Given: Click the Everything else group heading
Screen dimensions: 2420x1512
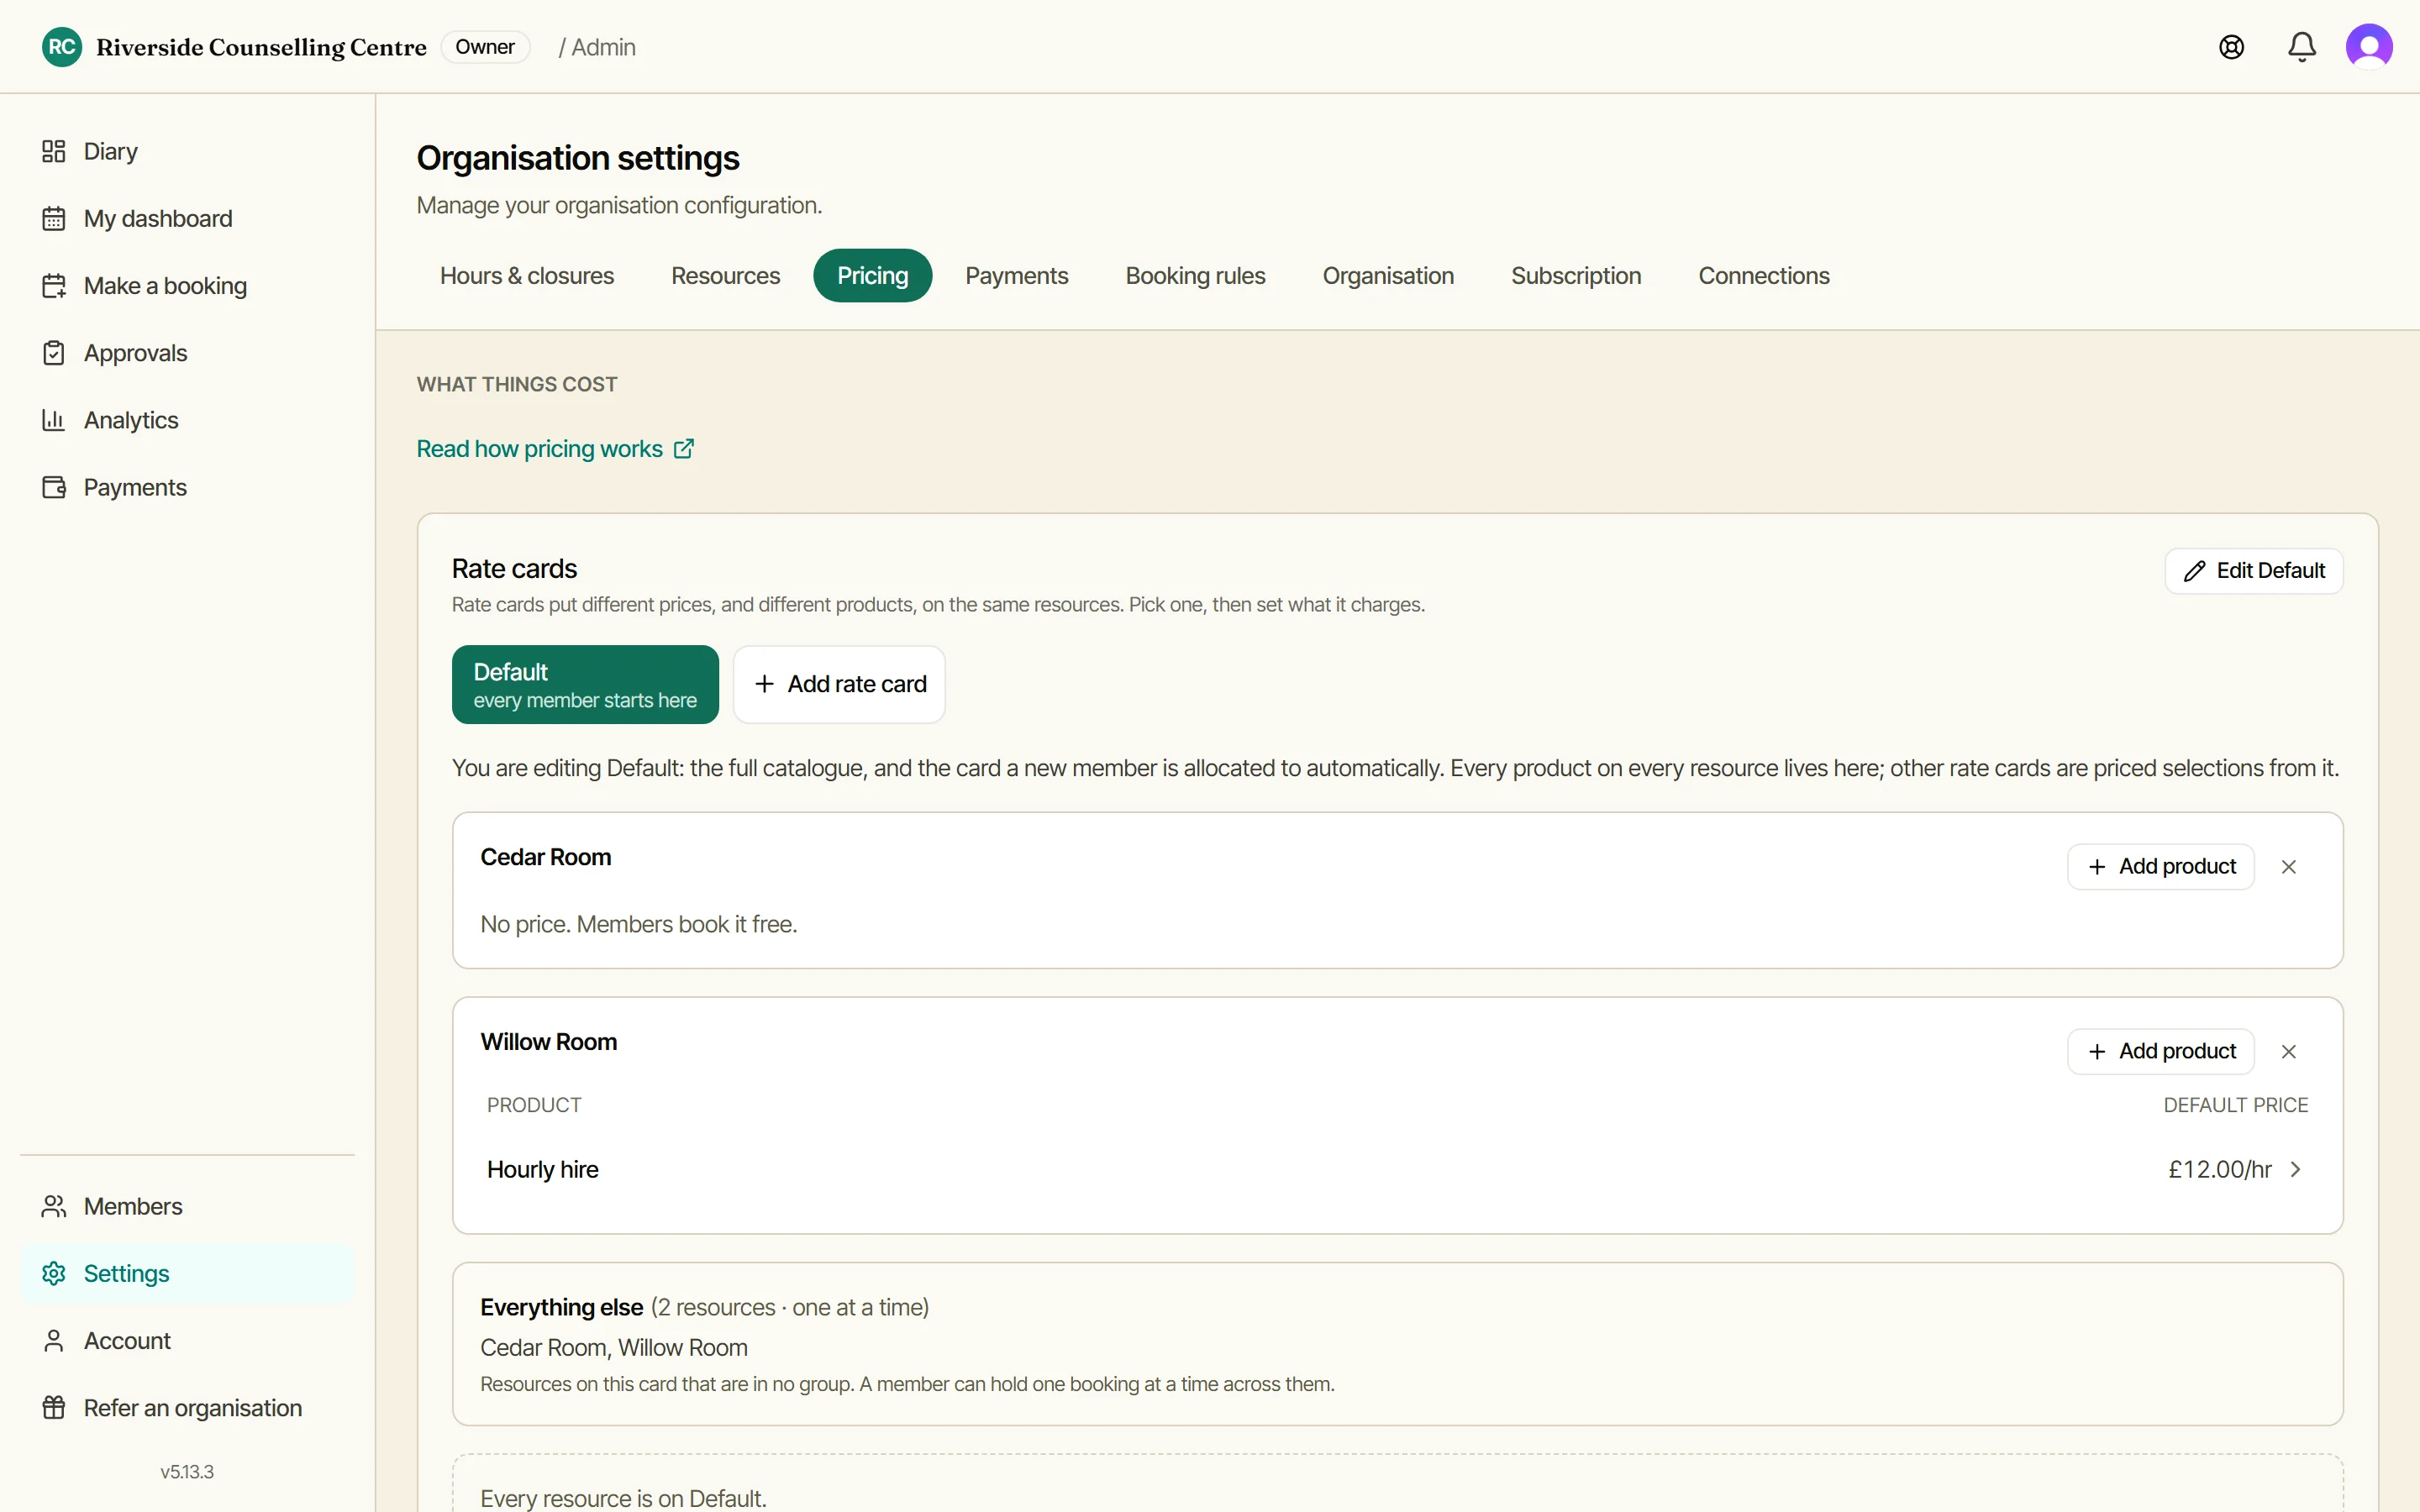Looking at the screenshot, I should tap(561, 1307).
